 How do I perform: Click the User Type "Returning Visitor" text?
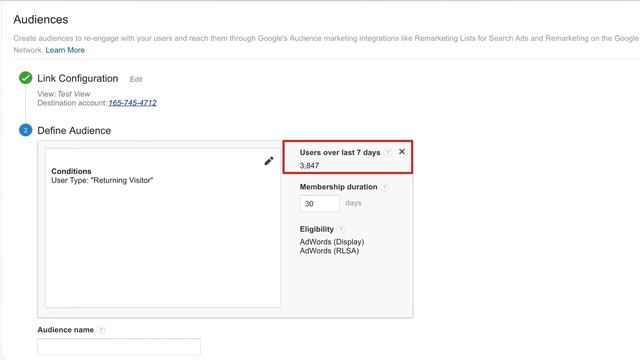tap(102, 180)
